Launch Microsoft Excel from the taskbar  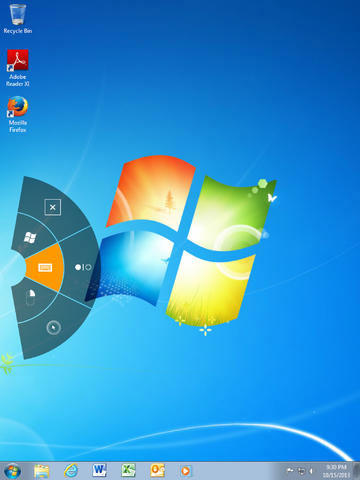[x=128, y=471]
